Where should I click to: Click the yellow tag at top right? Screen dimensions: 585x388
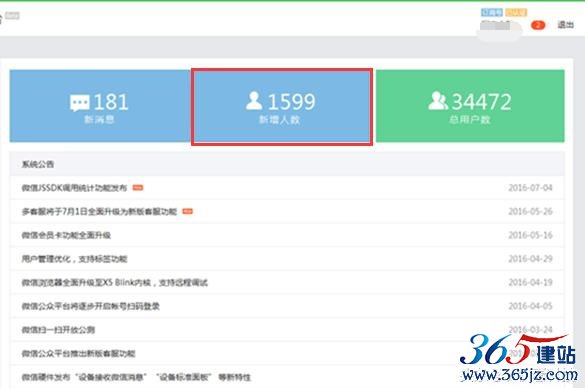click(516, 13)
